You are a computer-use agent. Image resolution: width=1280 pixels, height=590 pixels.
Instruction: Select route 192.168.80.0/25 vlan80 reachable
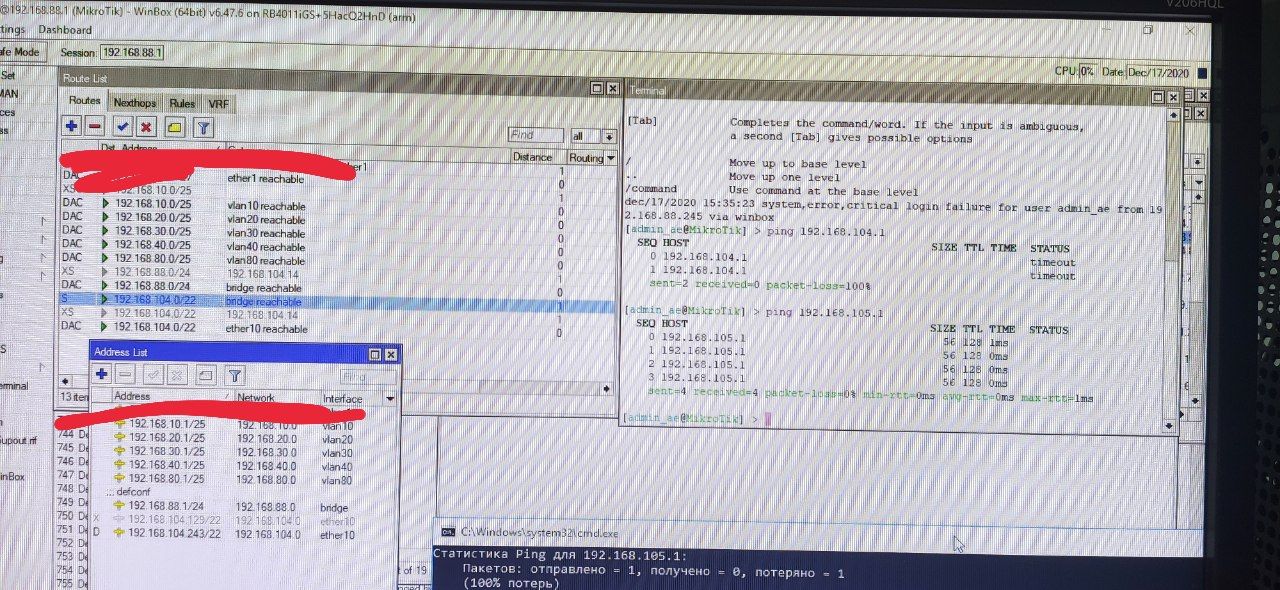(x=336, y=261)
